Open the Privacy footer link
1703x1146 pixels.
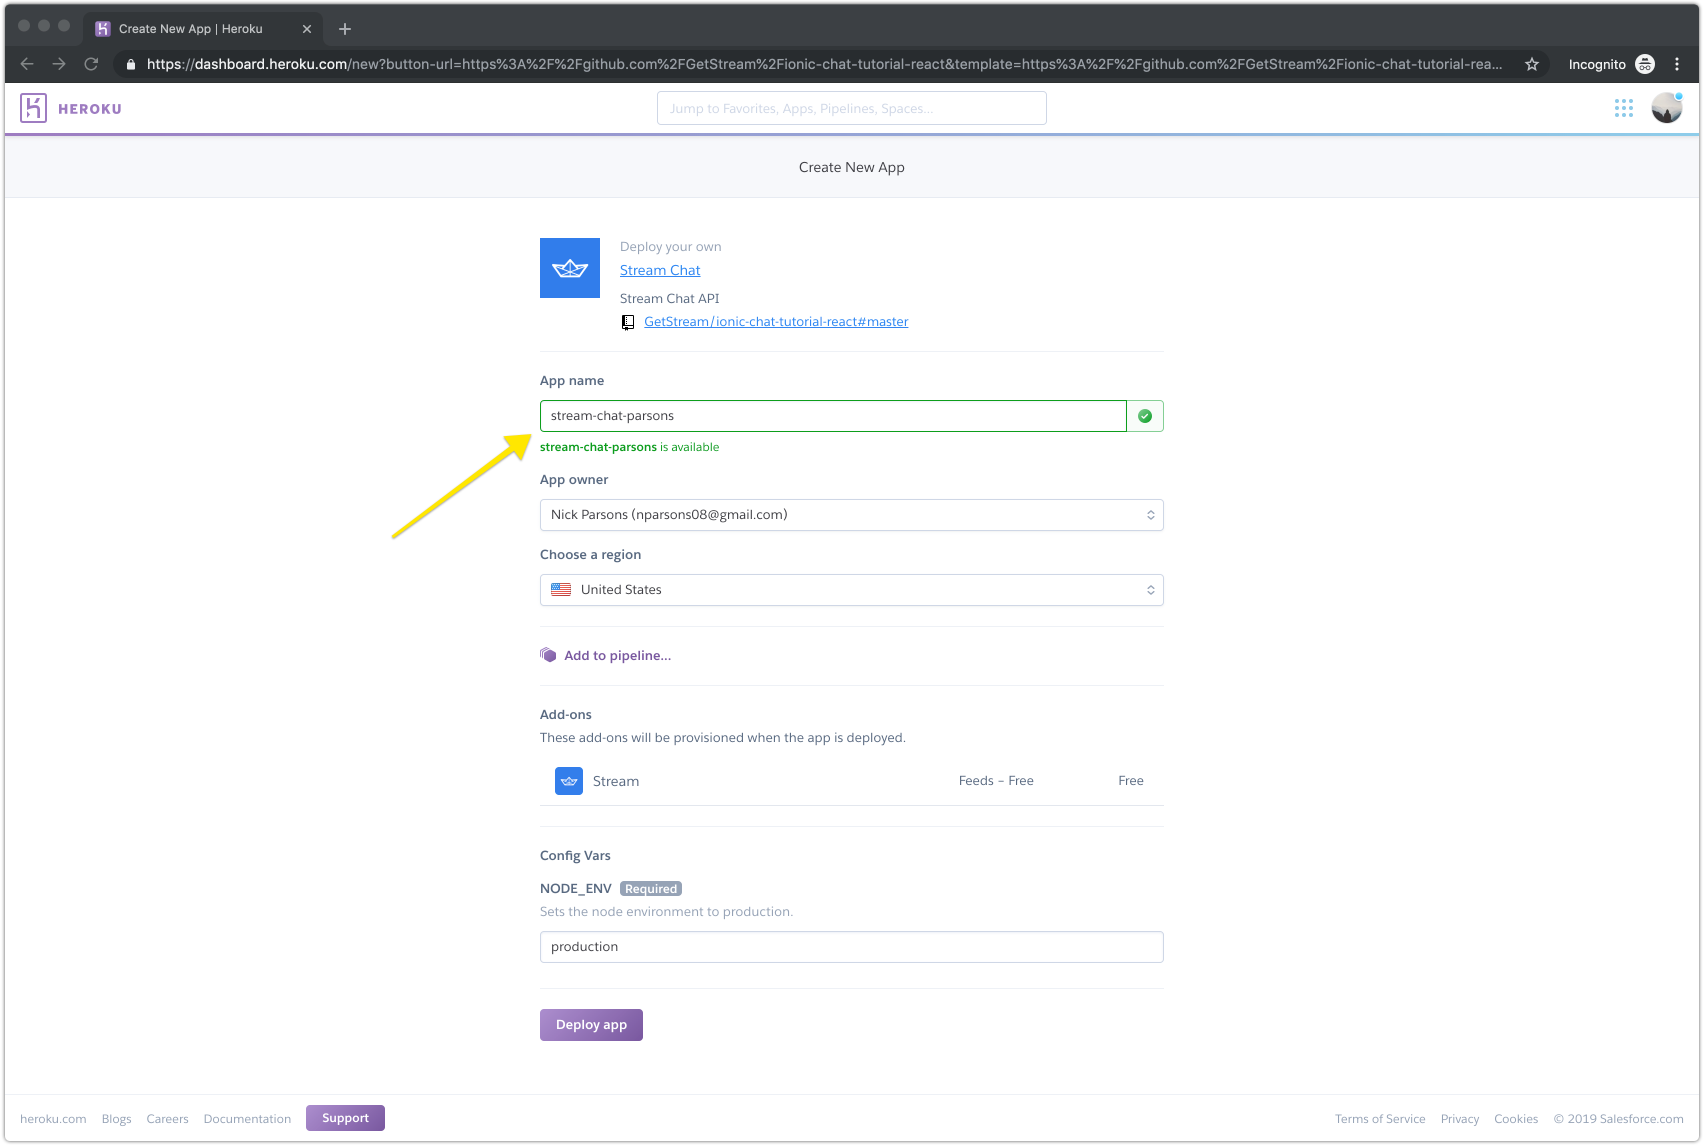pos(1460,1119)
